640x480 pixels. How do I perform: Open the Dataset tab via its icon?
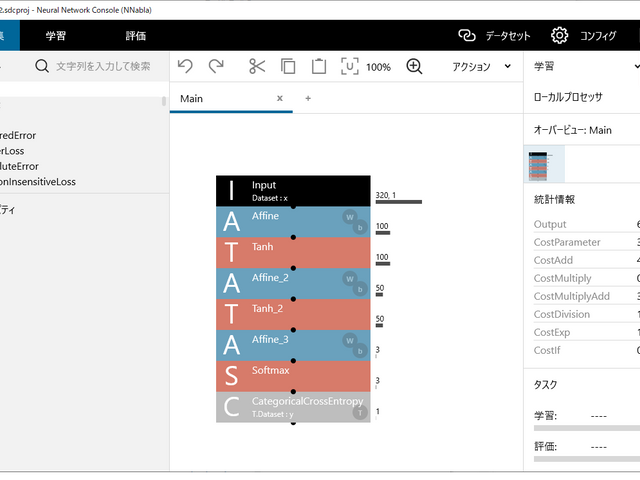pyautogui.click(x=466, y=35)
